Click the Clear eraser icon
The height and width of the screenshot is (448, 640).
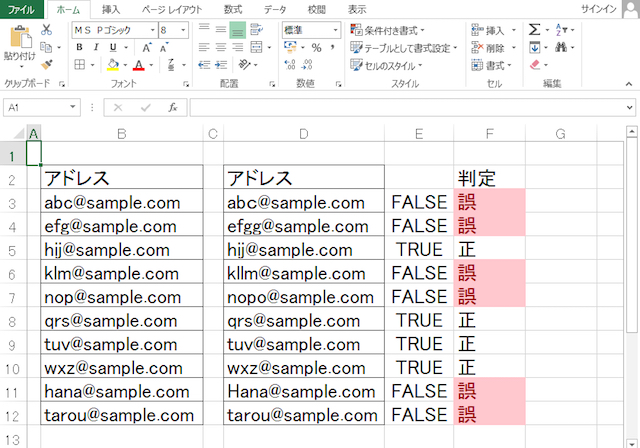pyautogui.click(x=535, y=65)
